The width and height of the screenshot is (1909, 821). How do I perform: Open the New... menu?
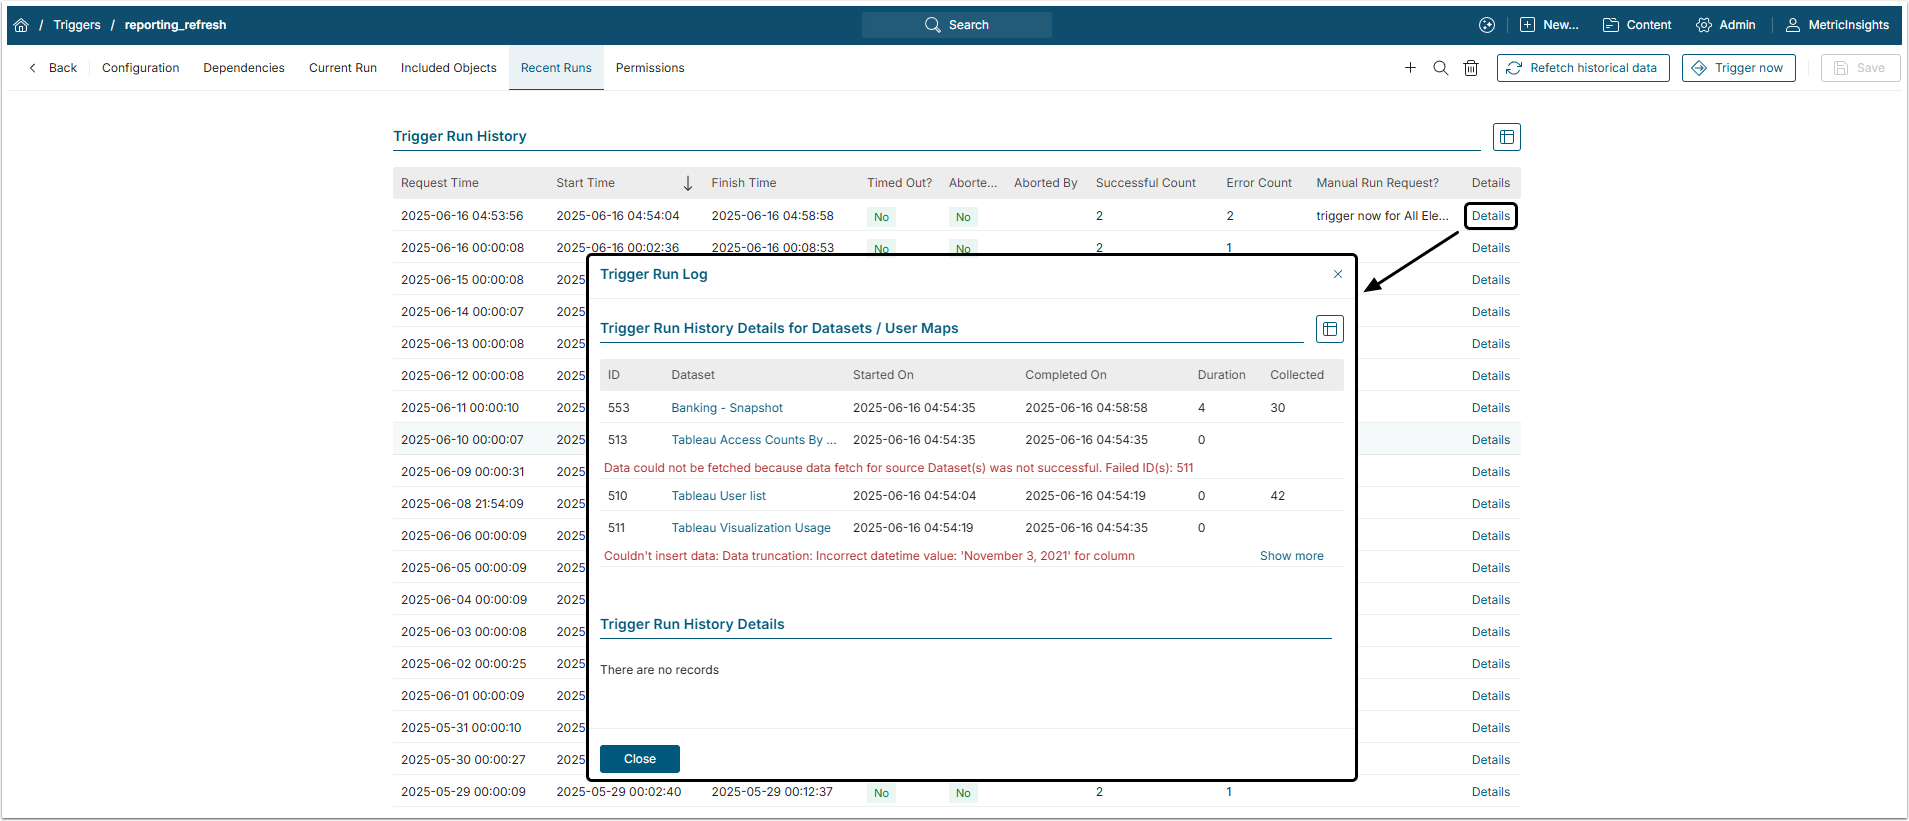point(1549,25)
